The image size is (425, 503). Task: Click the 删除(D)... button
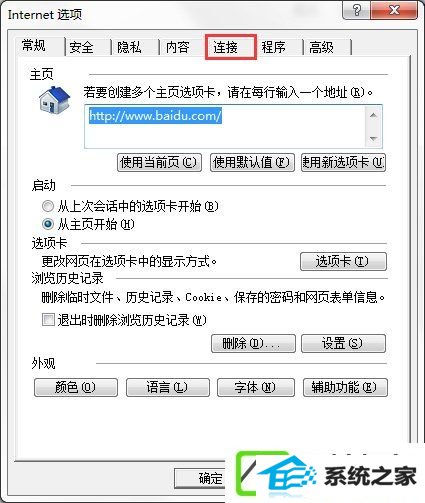(253, 343)
